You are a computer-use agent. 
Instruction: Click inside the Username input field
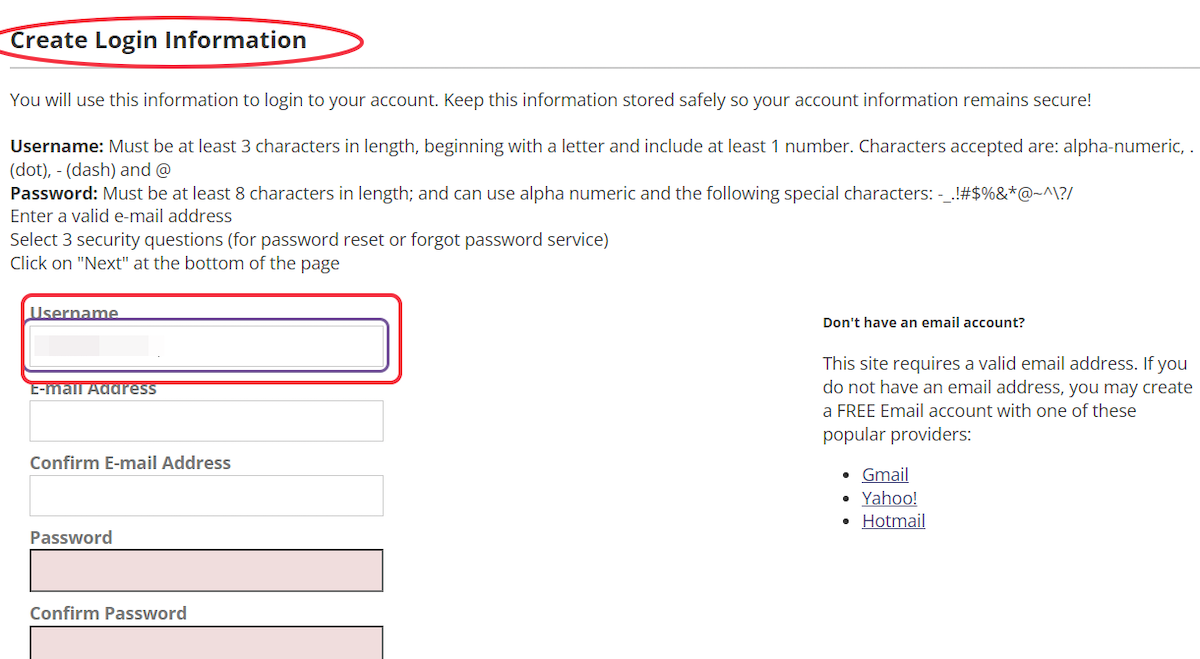click(206, 345)
